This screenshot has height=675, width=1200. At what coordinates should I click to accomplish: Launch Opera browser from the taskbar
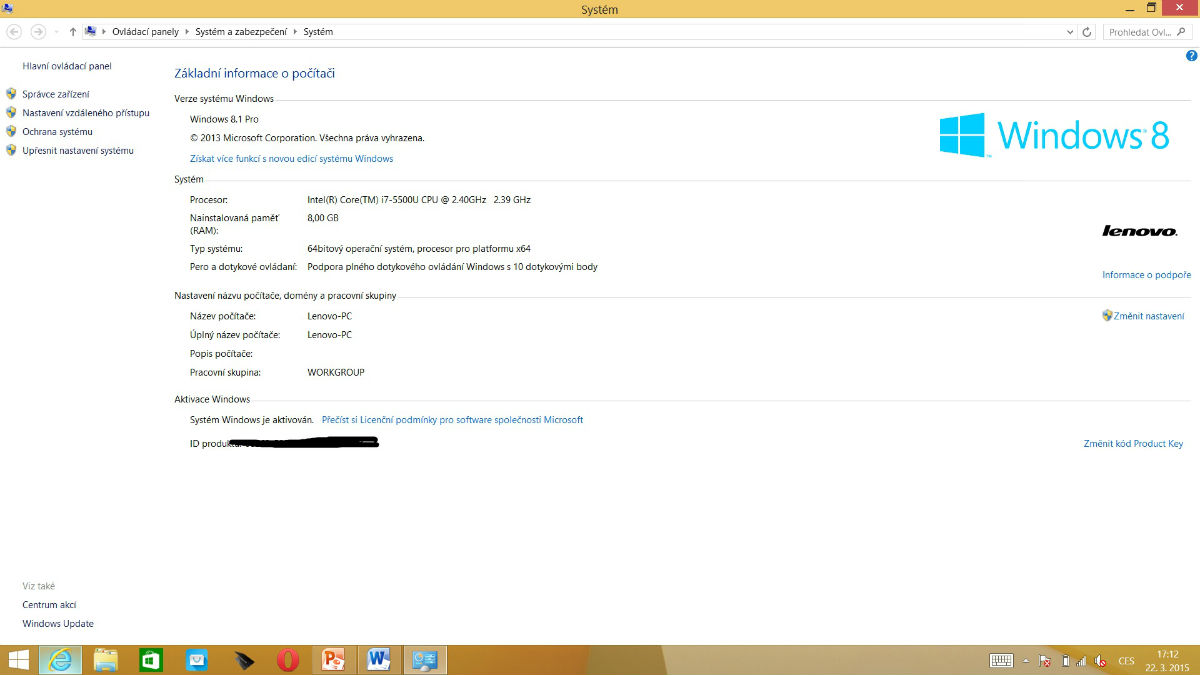click(288, 659)
